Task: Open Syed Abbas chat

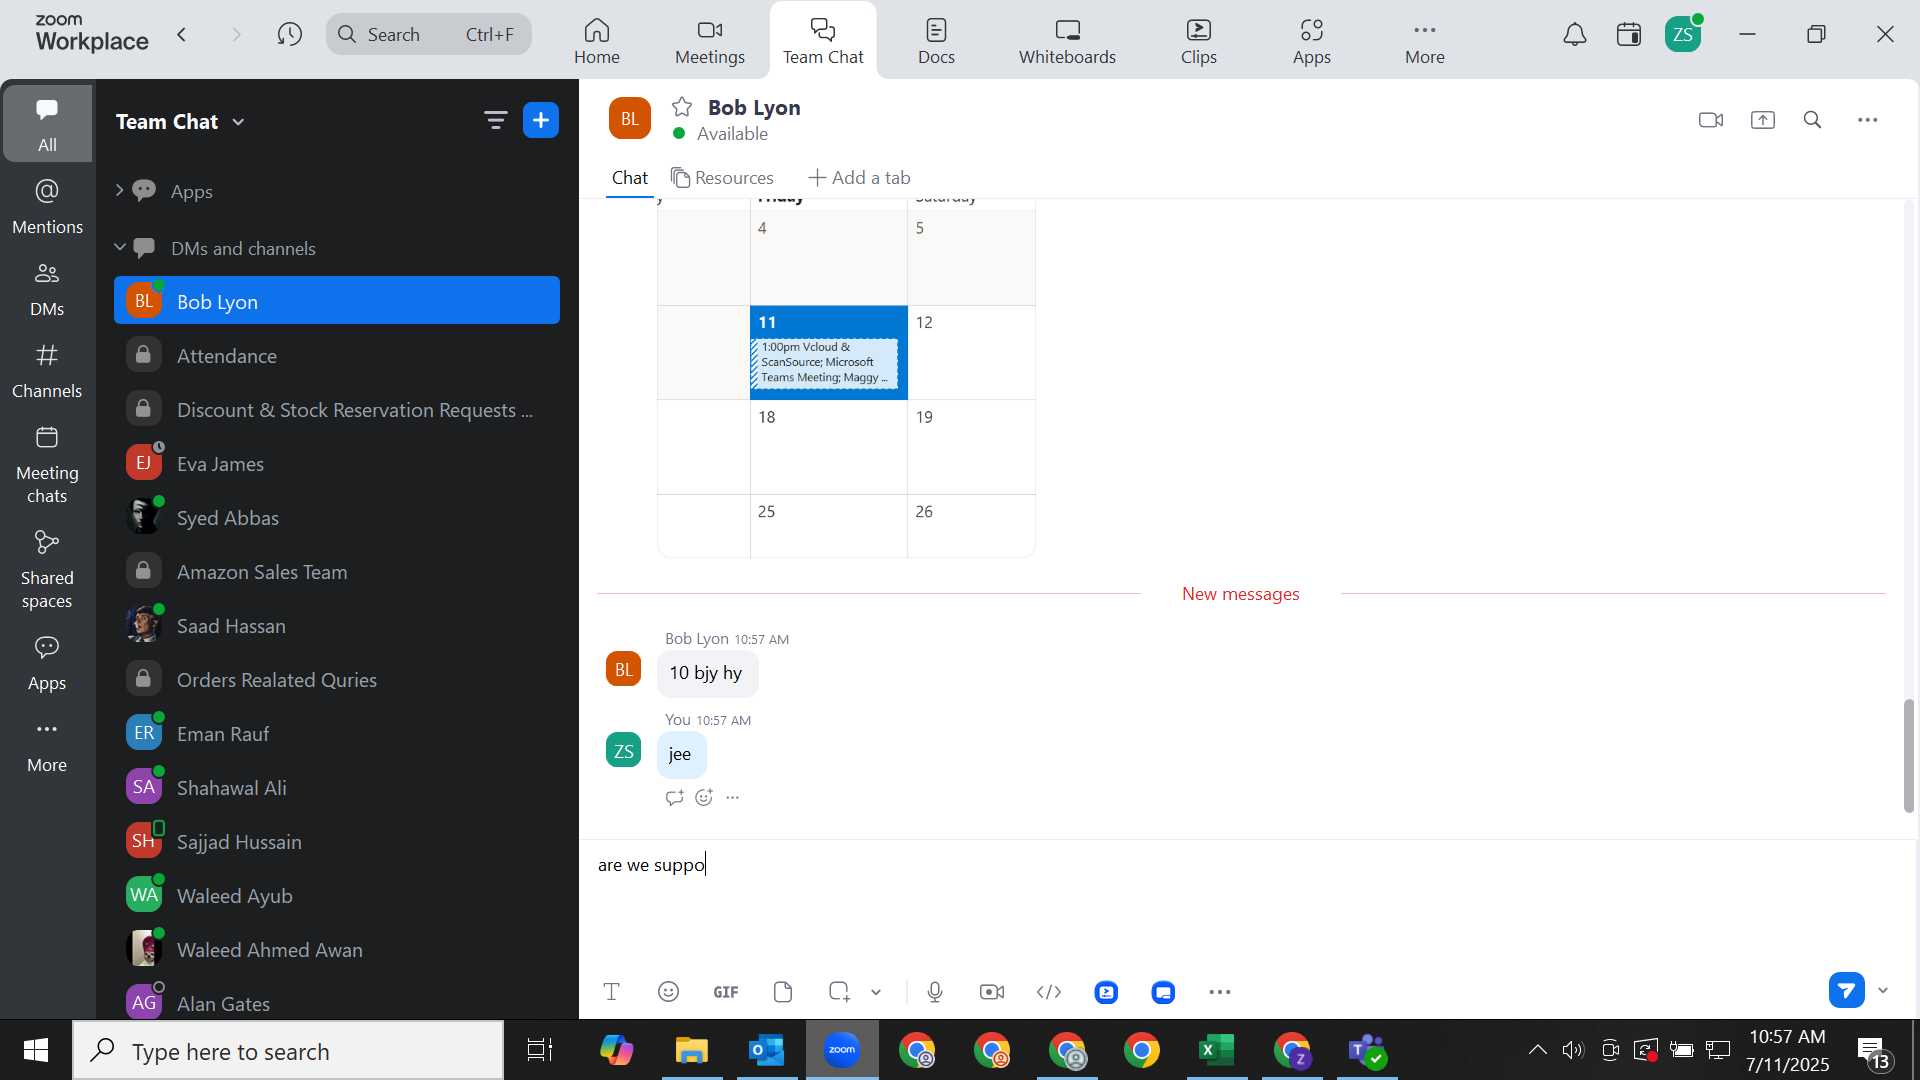Action: [337, 517]
